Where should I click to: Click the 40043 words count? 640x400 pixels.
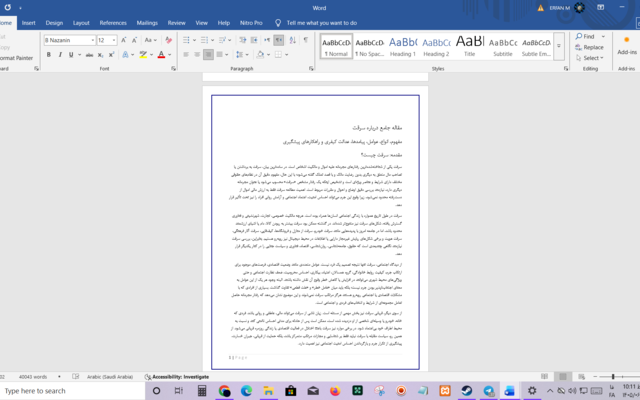(33, 377)
